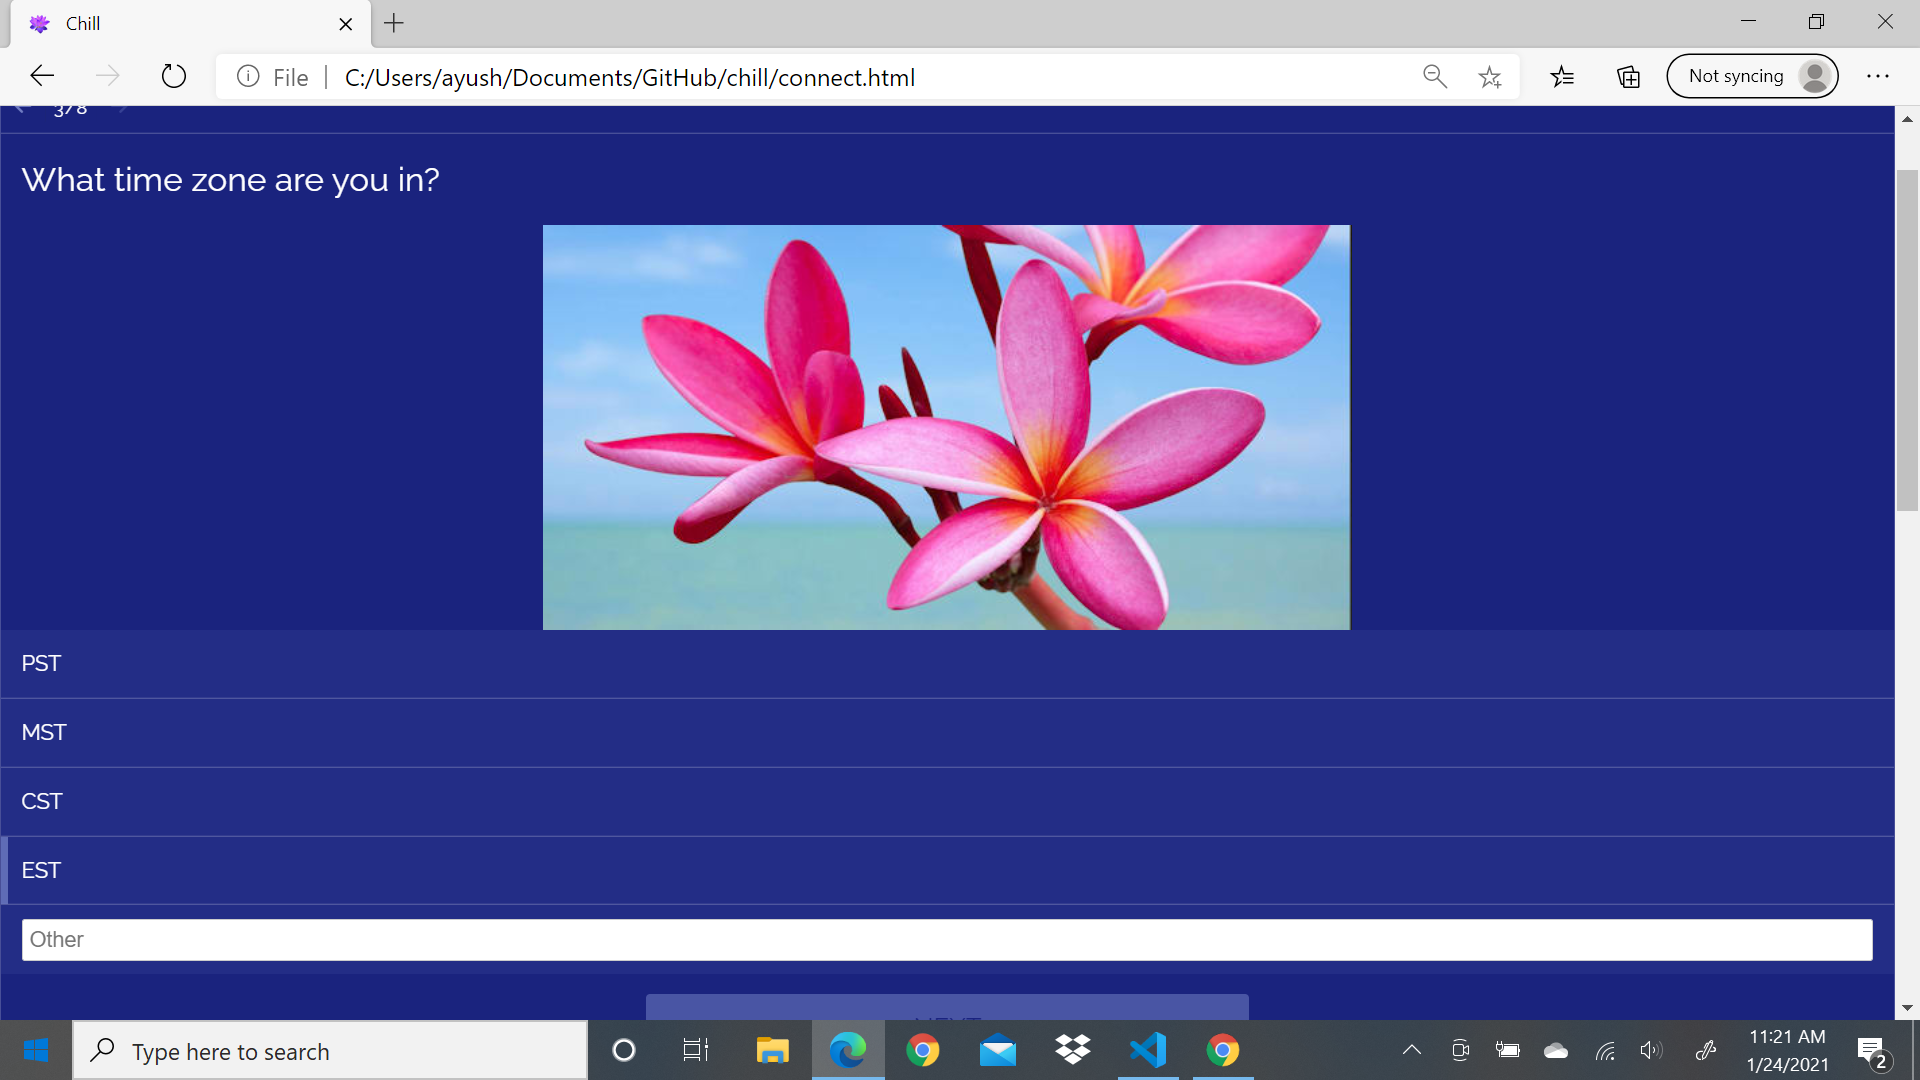Open Visual Studio Code from taskbar
This screenshot has width=1920, height=1080.
click(x=1147, y=1050)
